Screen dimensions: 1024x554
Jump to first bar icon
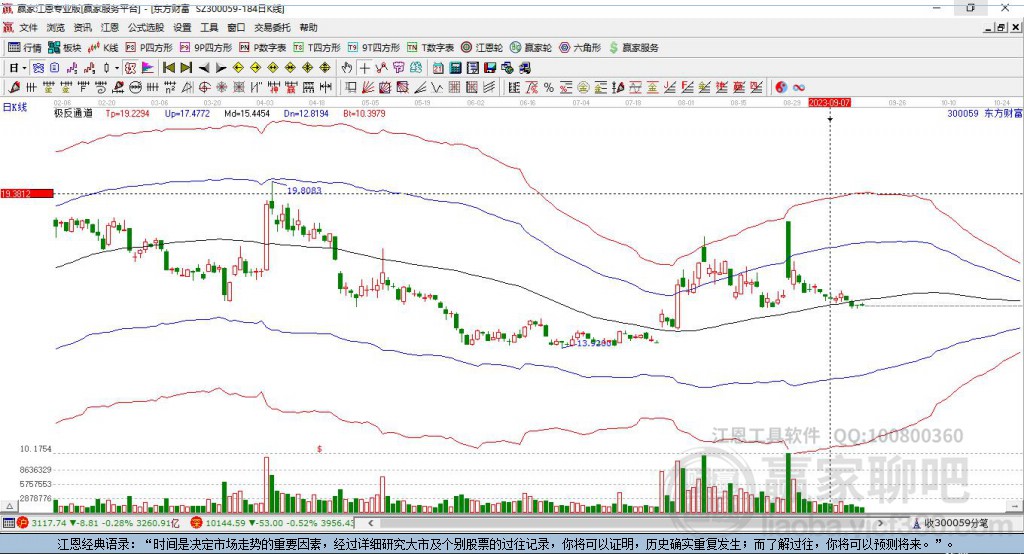coord(168,68)
